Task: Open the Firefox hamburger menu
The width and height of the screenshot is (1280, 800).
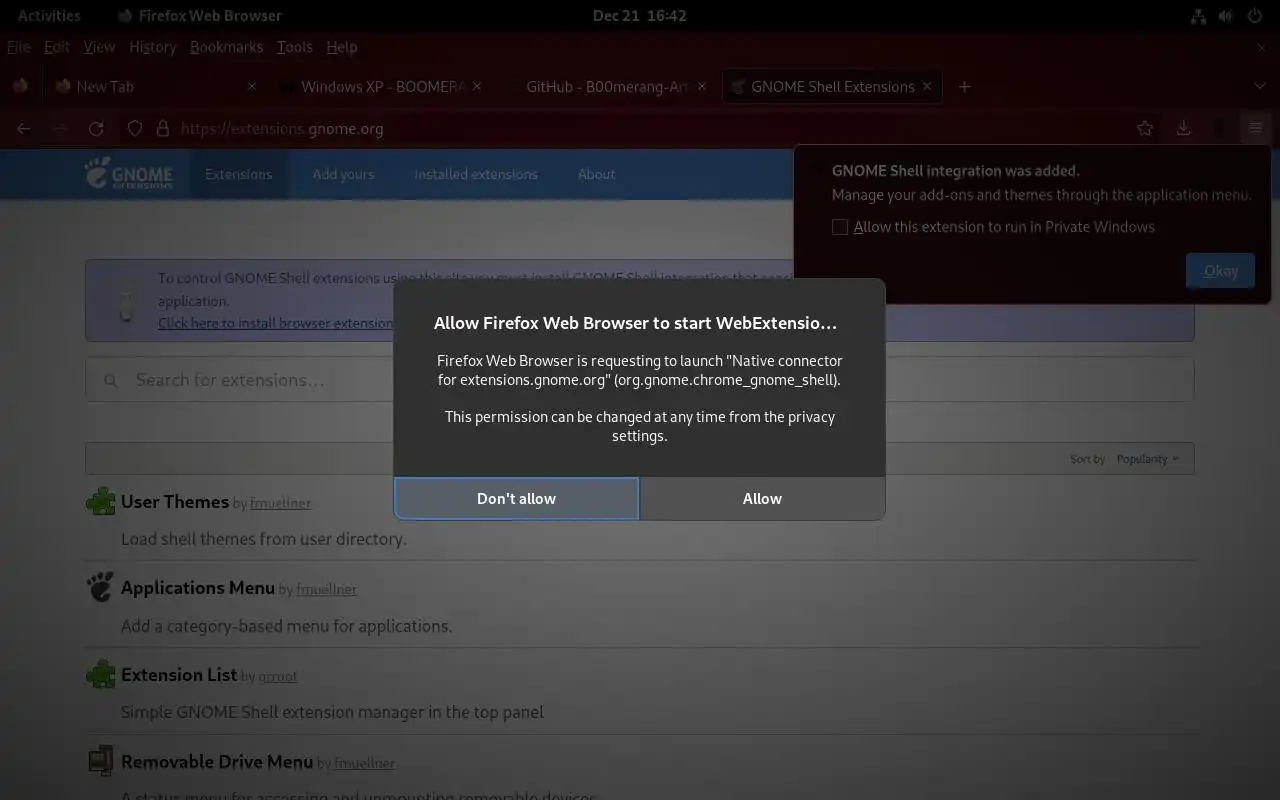Action: click(x=1254, y=128)
